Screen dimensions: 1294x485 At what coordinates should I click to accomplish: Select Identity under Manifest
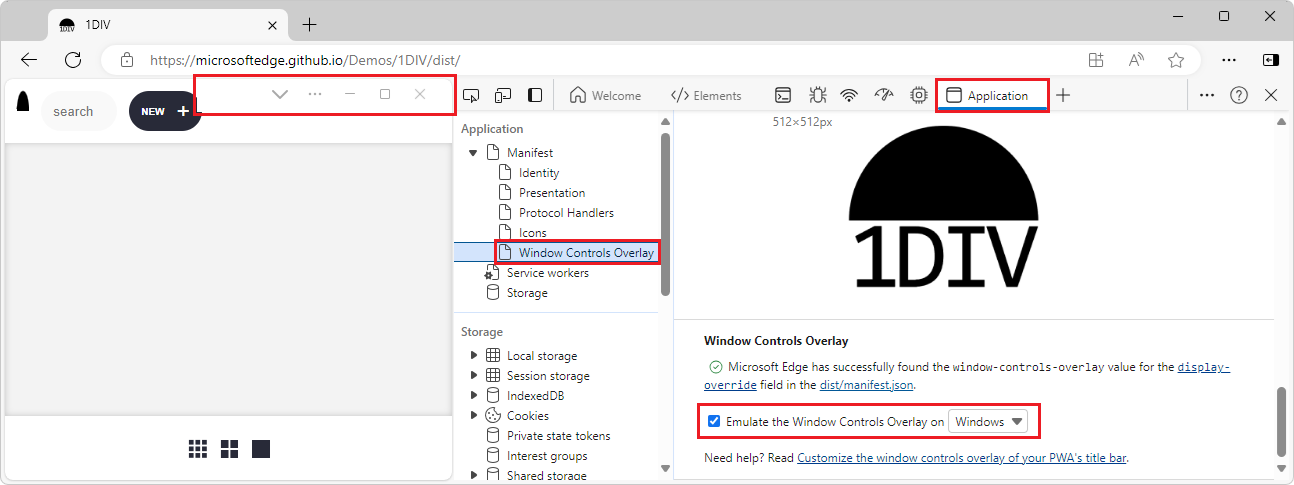[x=539, y=173]
